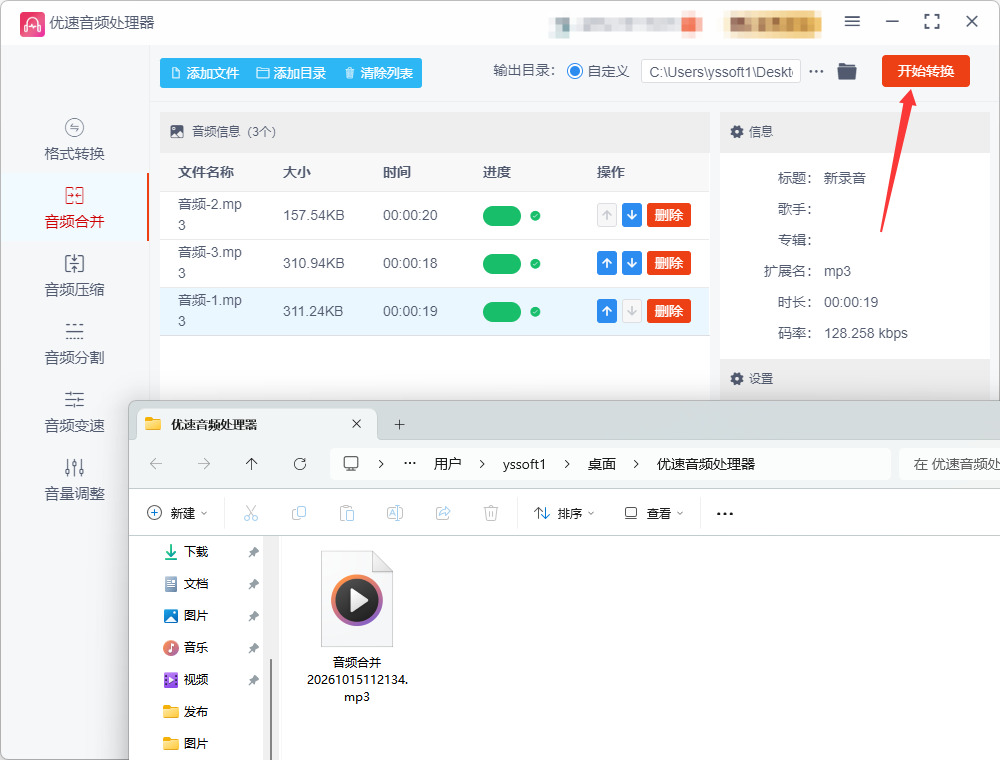Expand breadcrumb chevron after 用户
This screenshot has height=760, width=1000.
pos(482,464)
